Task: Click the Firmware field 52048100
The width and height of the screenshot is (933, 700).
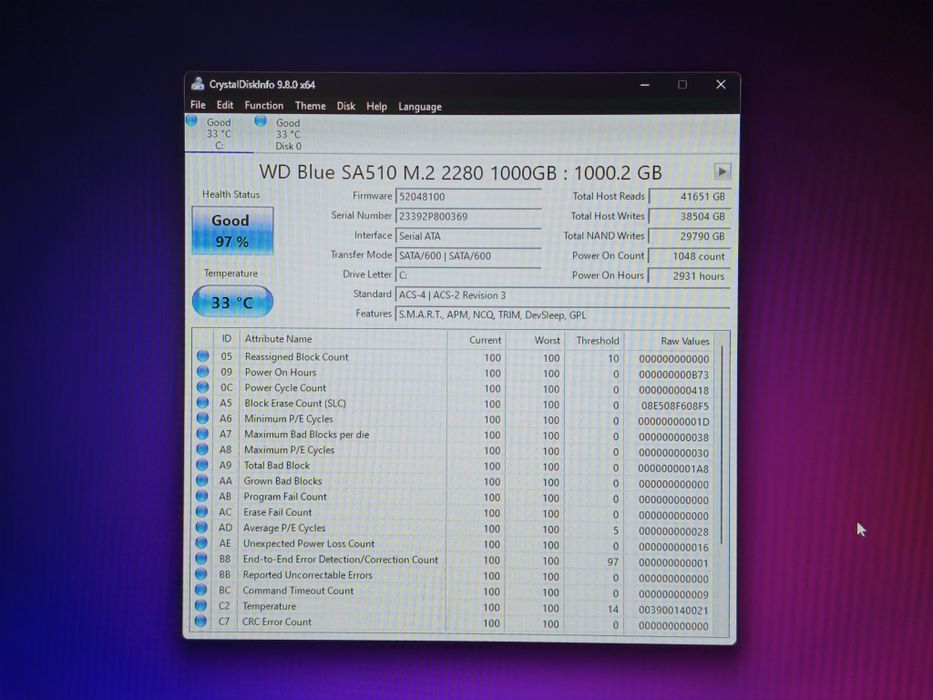Action: click(x=468, y=196)
